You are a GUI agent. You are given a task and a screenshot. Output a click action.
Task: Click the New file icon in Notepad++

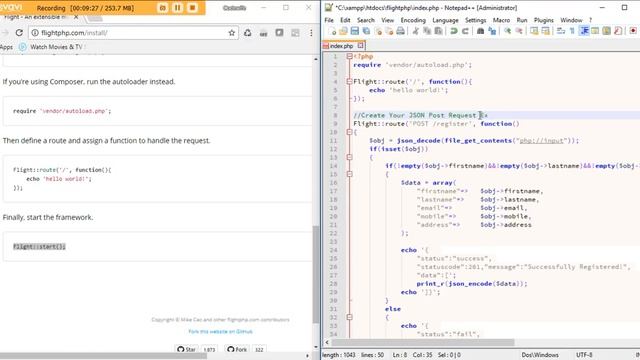pos(333,31)
